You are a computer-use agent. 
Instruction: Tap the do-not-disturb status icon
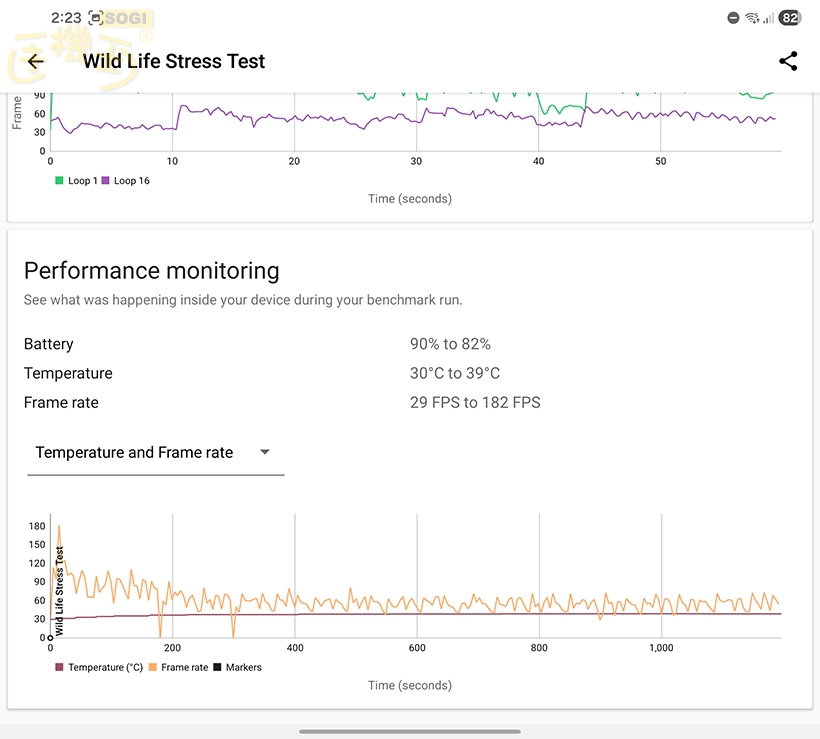pyautogui.click(x=733, y=18)
